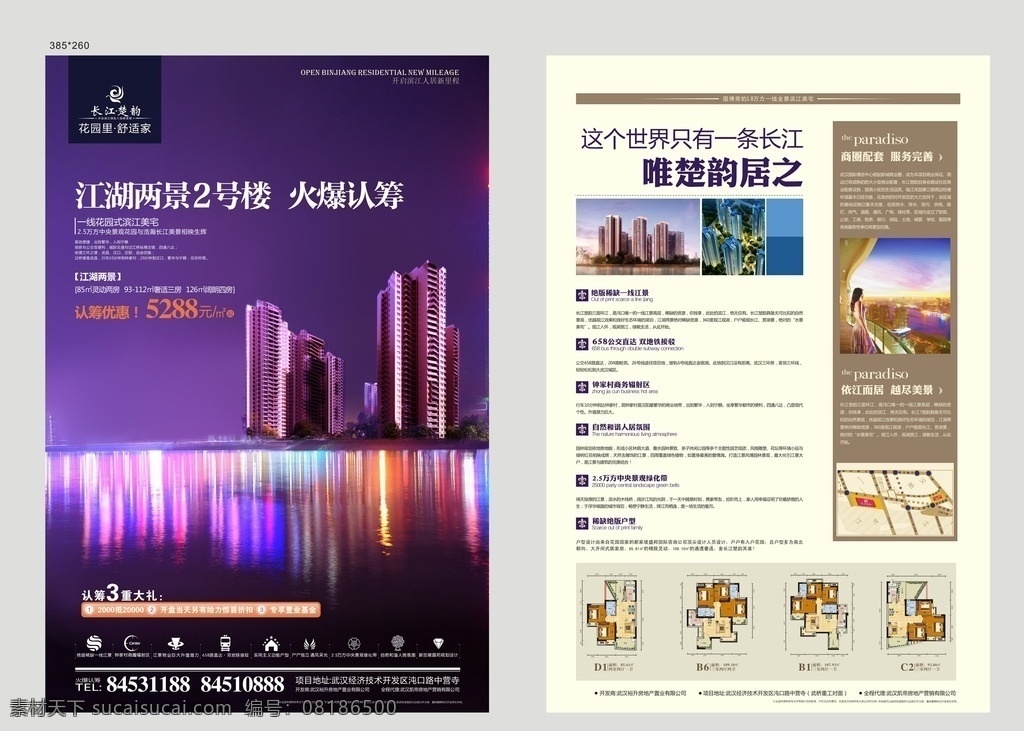Click the light blue square beside the aerial photo
The width and height of the screenshot is (1024, 731).
pos(784,218)
